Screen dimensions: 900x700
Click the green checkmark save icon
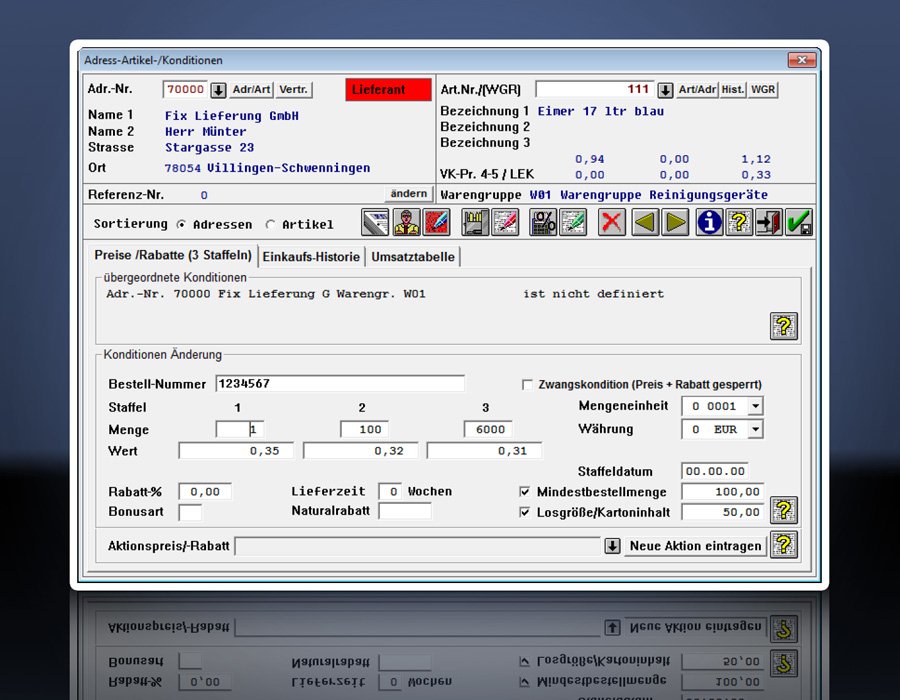pos(799,223)
